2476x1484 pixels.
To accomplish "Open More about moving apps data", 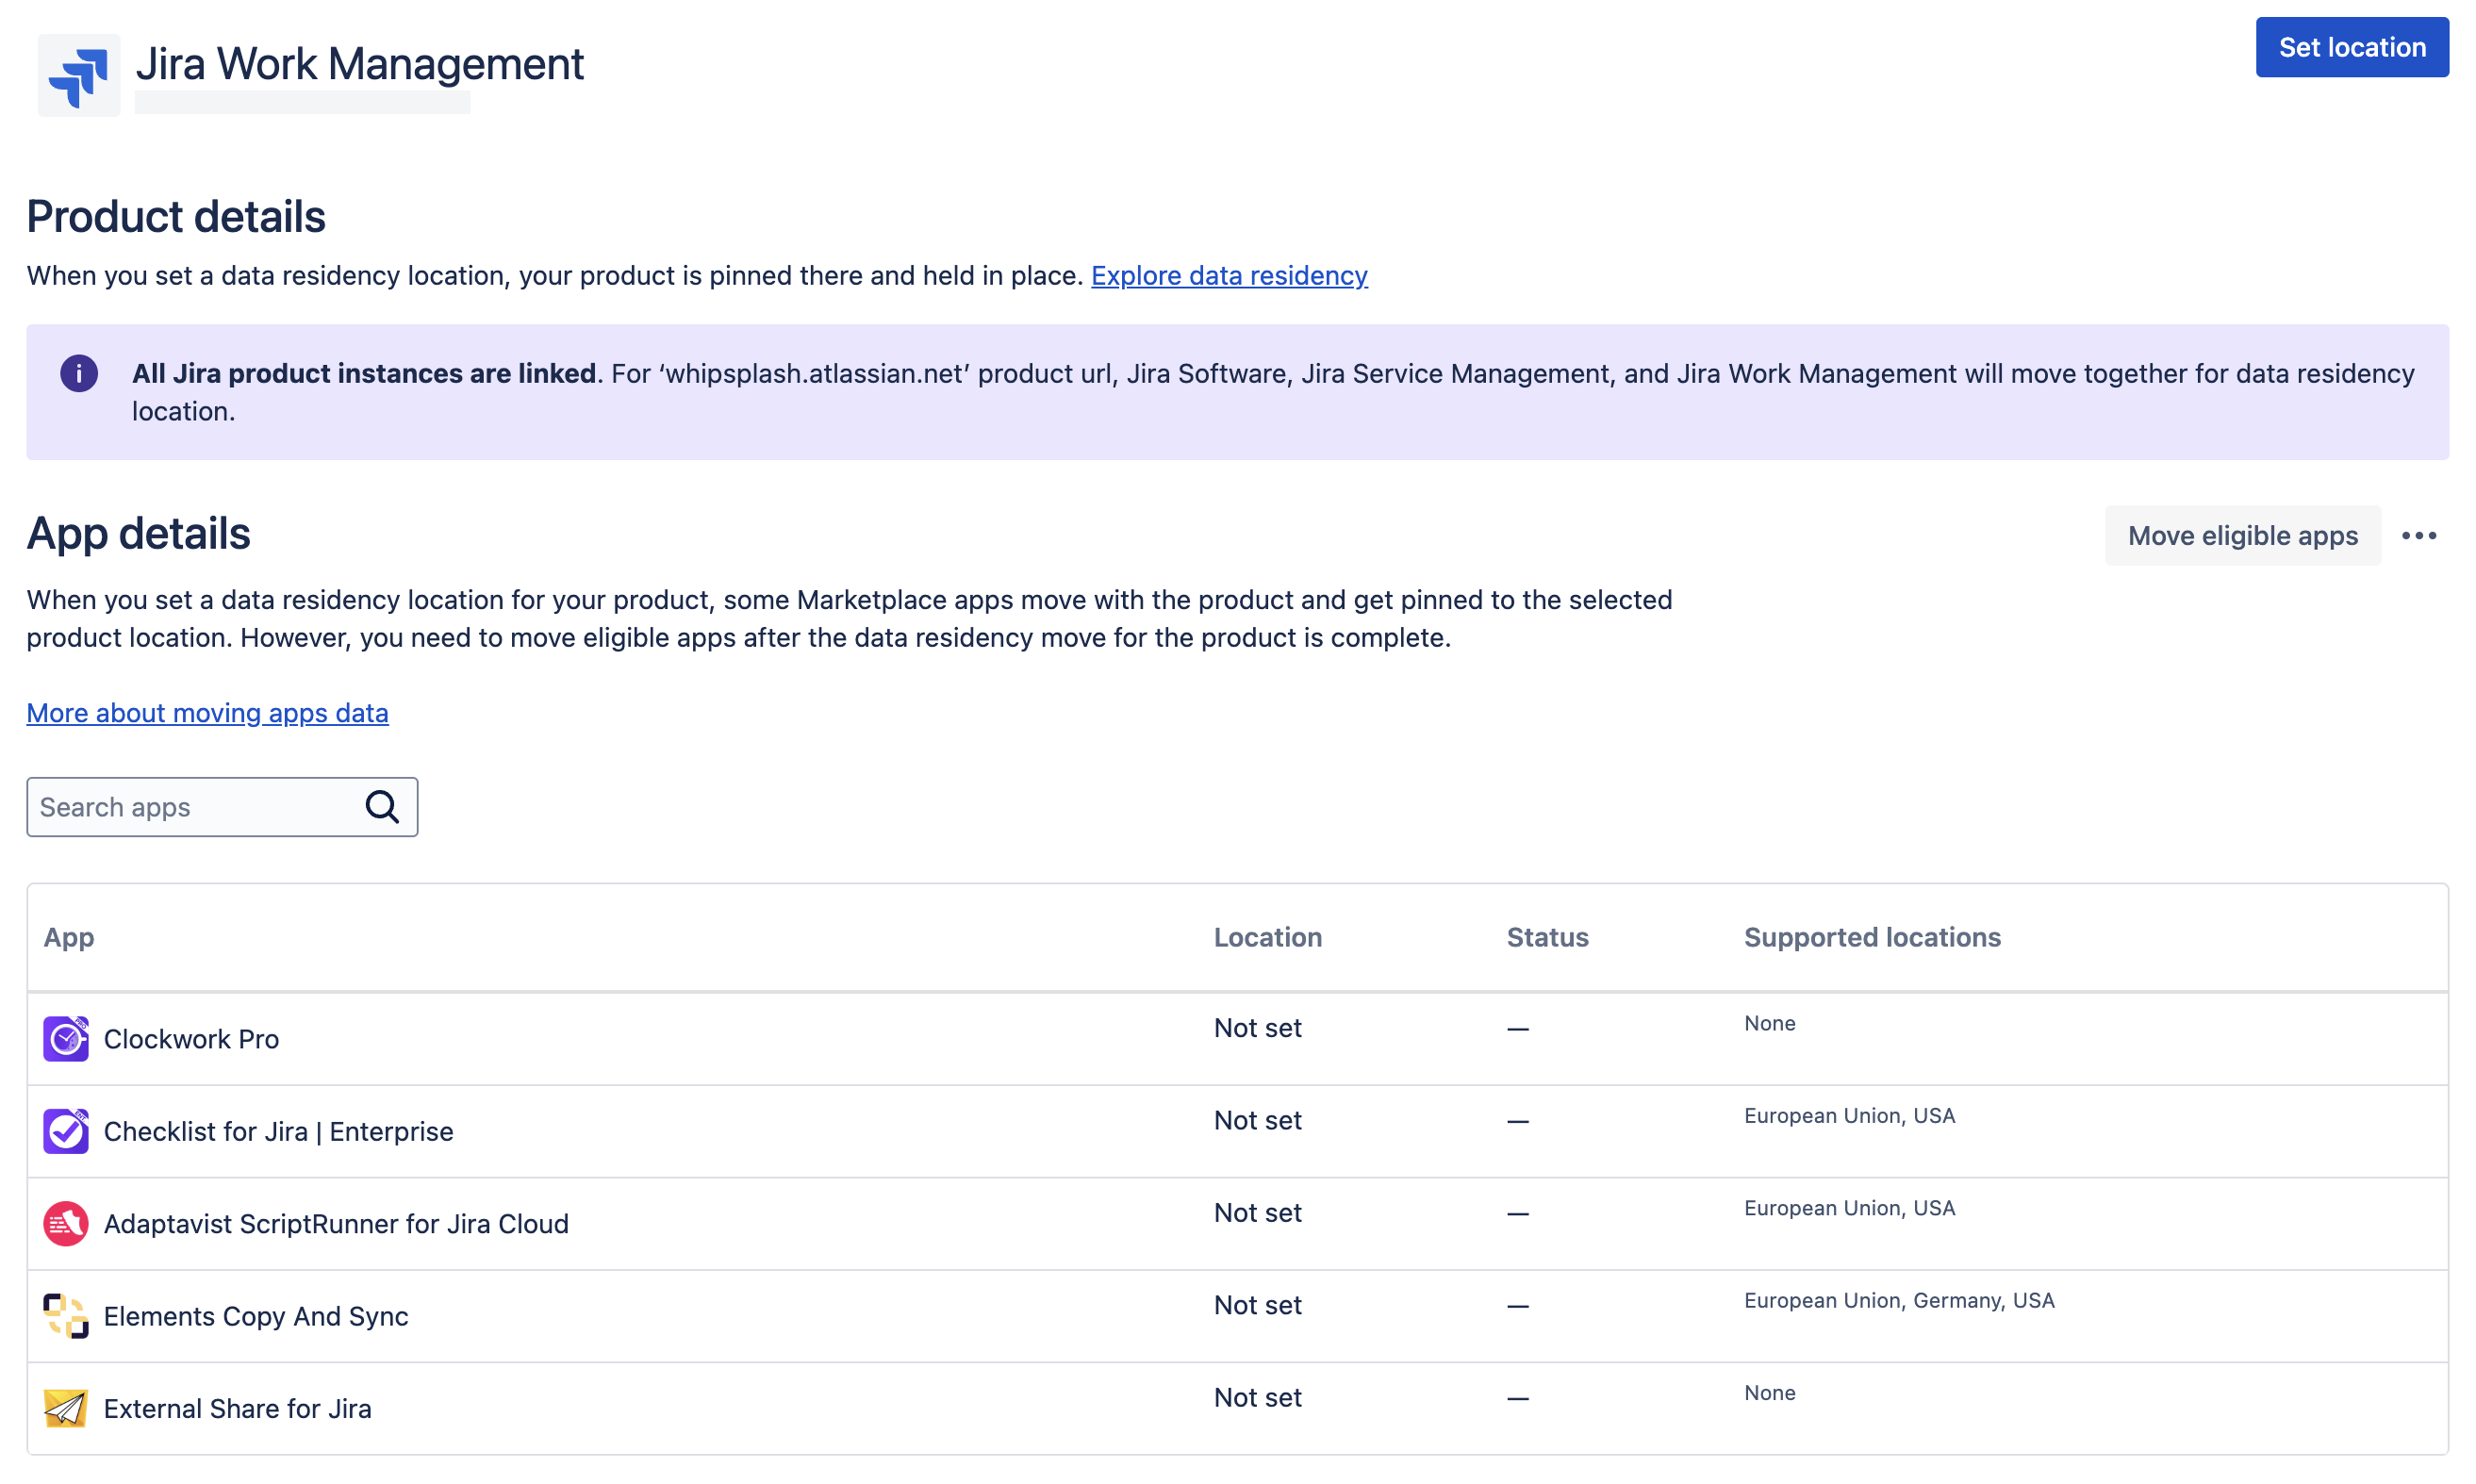I will 207,713.
